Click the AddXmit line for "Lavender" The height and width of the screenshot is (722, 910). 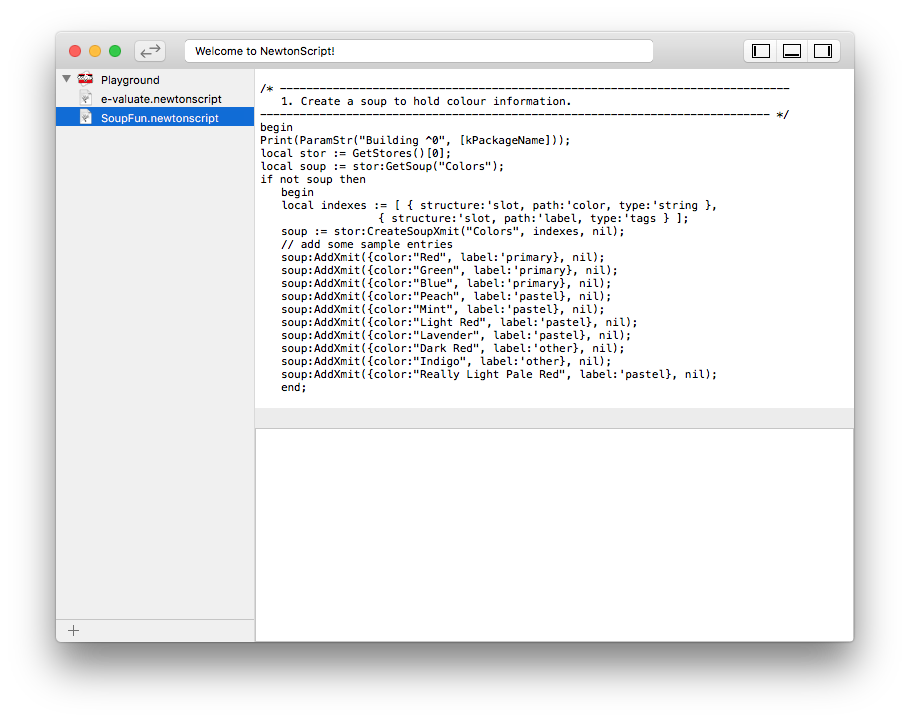(x=456, y=335)
